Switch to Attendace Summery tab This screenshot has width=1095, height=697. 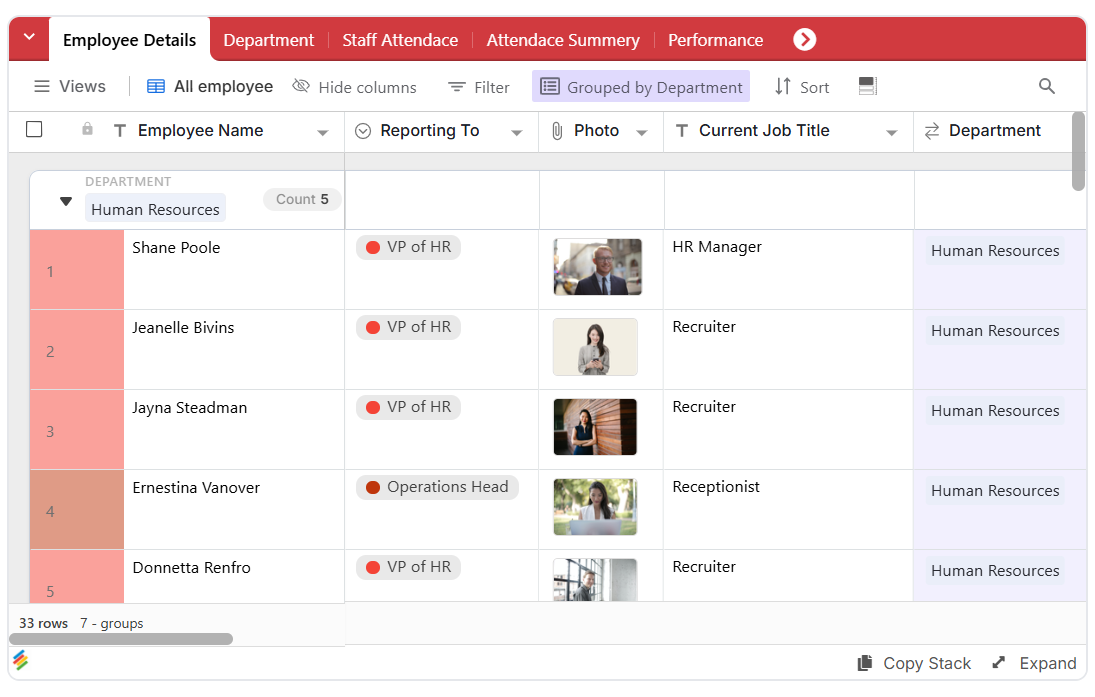coord(563,40)
